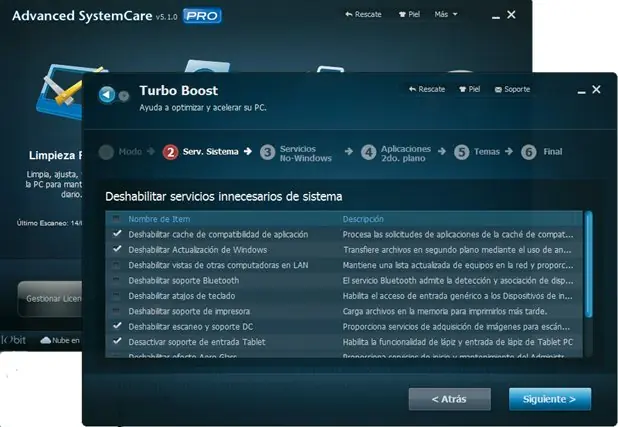Click the PRO badge in title
The width and height of the screenshot is (618, 427).
(x=202, y=16)
